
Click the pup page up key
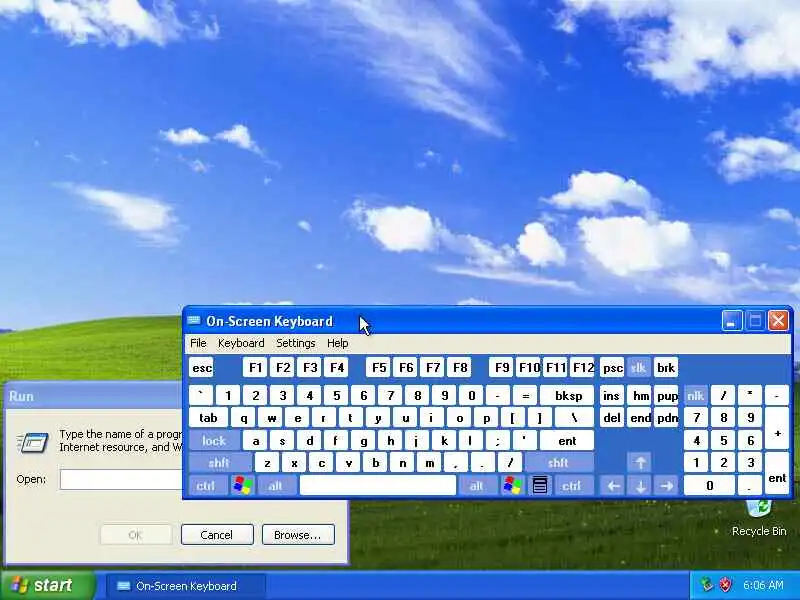tap(667, 395)
